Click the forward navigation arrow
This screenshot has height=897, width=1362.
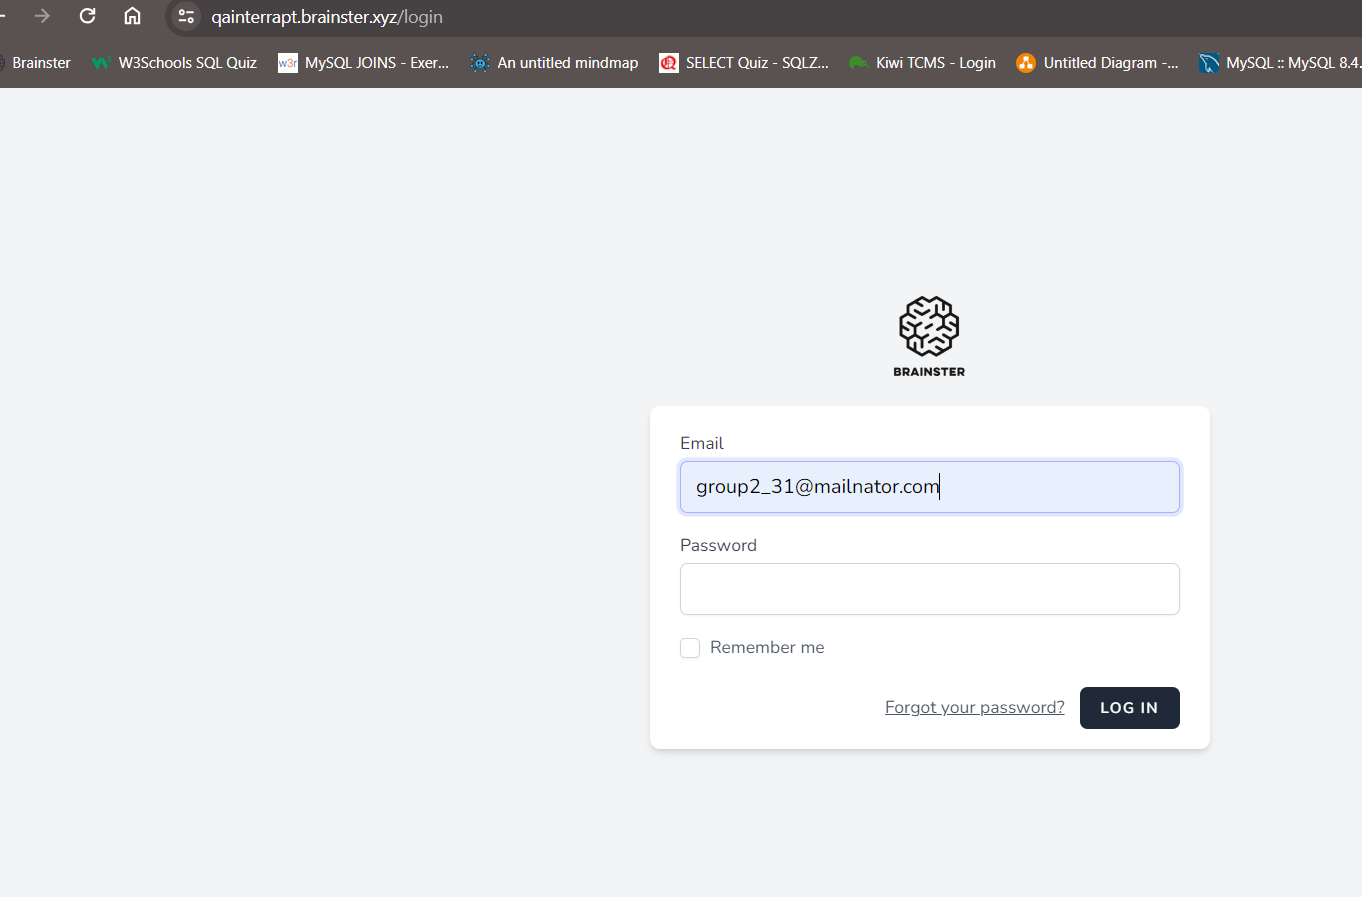coord(42,16)
